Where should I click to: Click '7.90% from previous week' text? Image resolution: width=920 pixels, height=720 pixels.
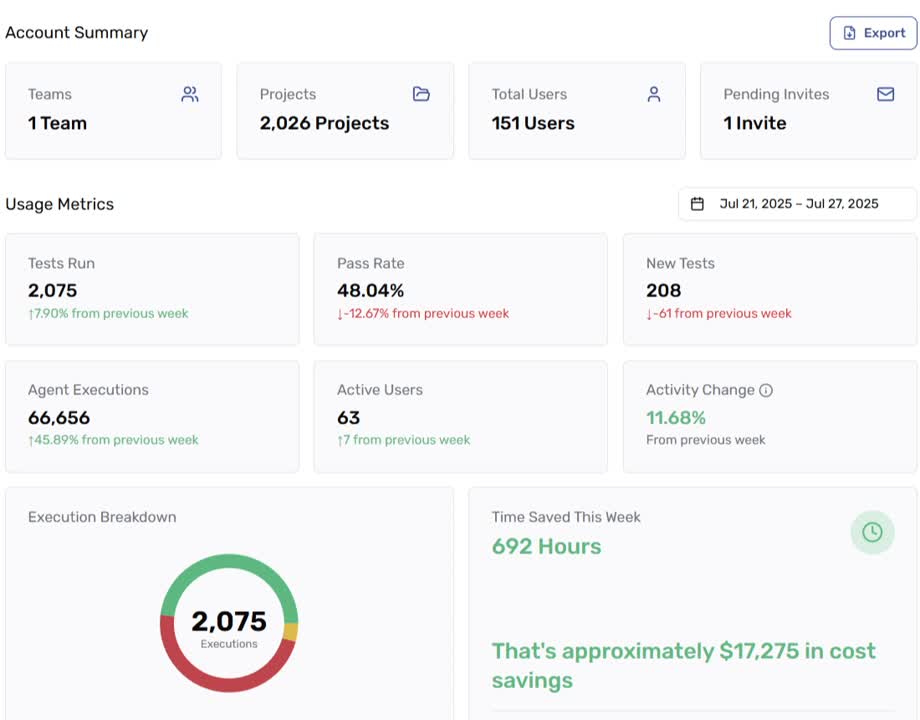109,313
